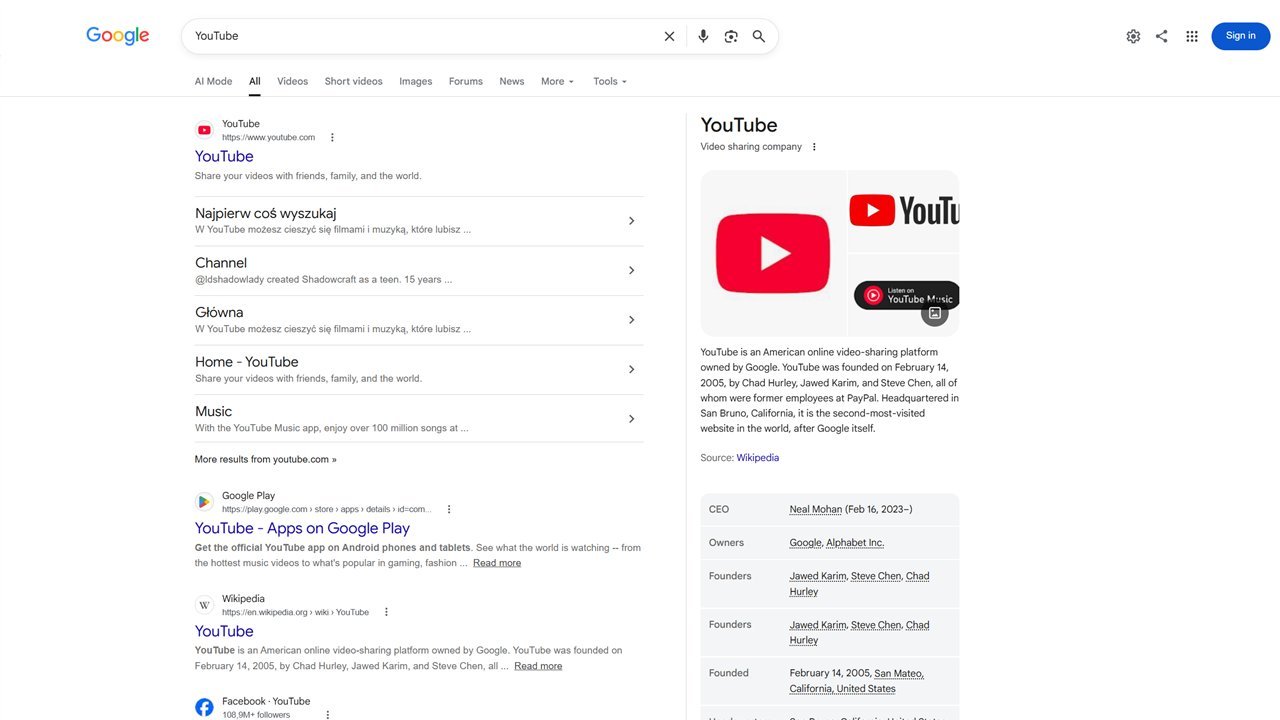Open the Channel sitelink row
This screenshot has width=1280, height=720.
[x=419, y=271]
